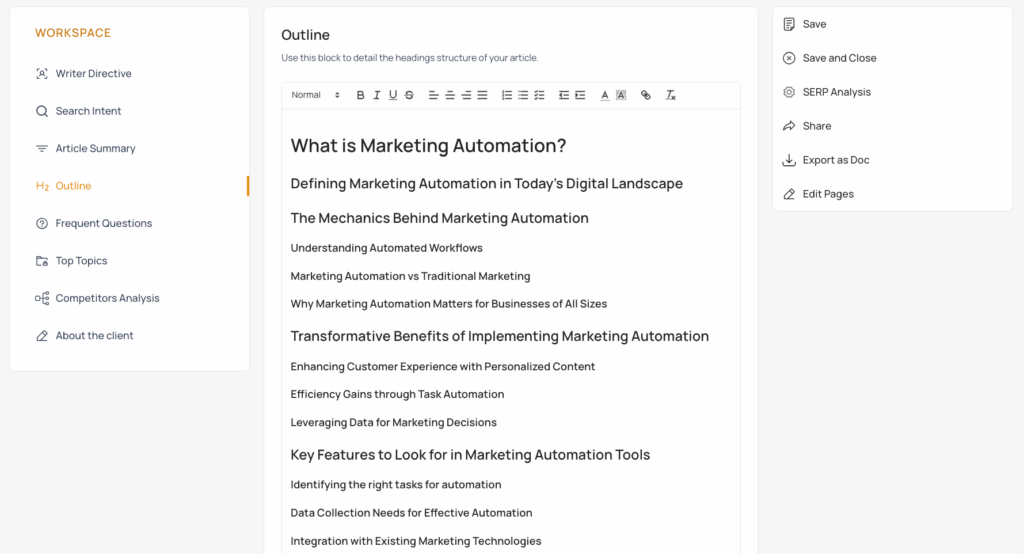1024x554 pixels.
Task: Open Writer Directive in the workspace sidebar
Action: coord(93,74)
